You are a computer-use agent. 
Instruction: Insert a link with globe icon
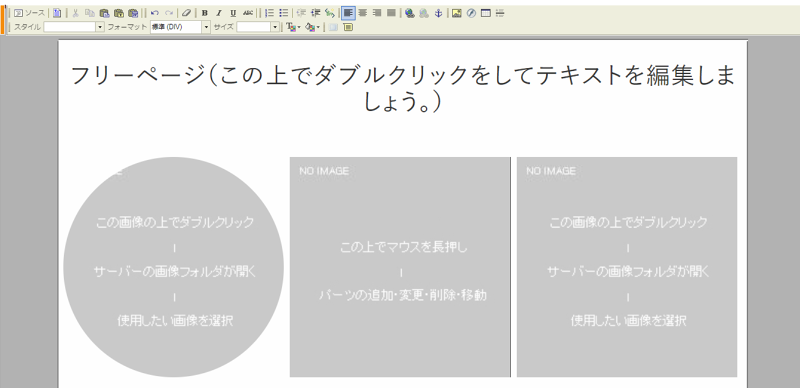(409, 13)
